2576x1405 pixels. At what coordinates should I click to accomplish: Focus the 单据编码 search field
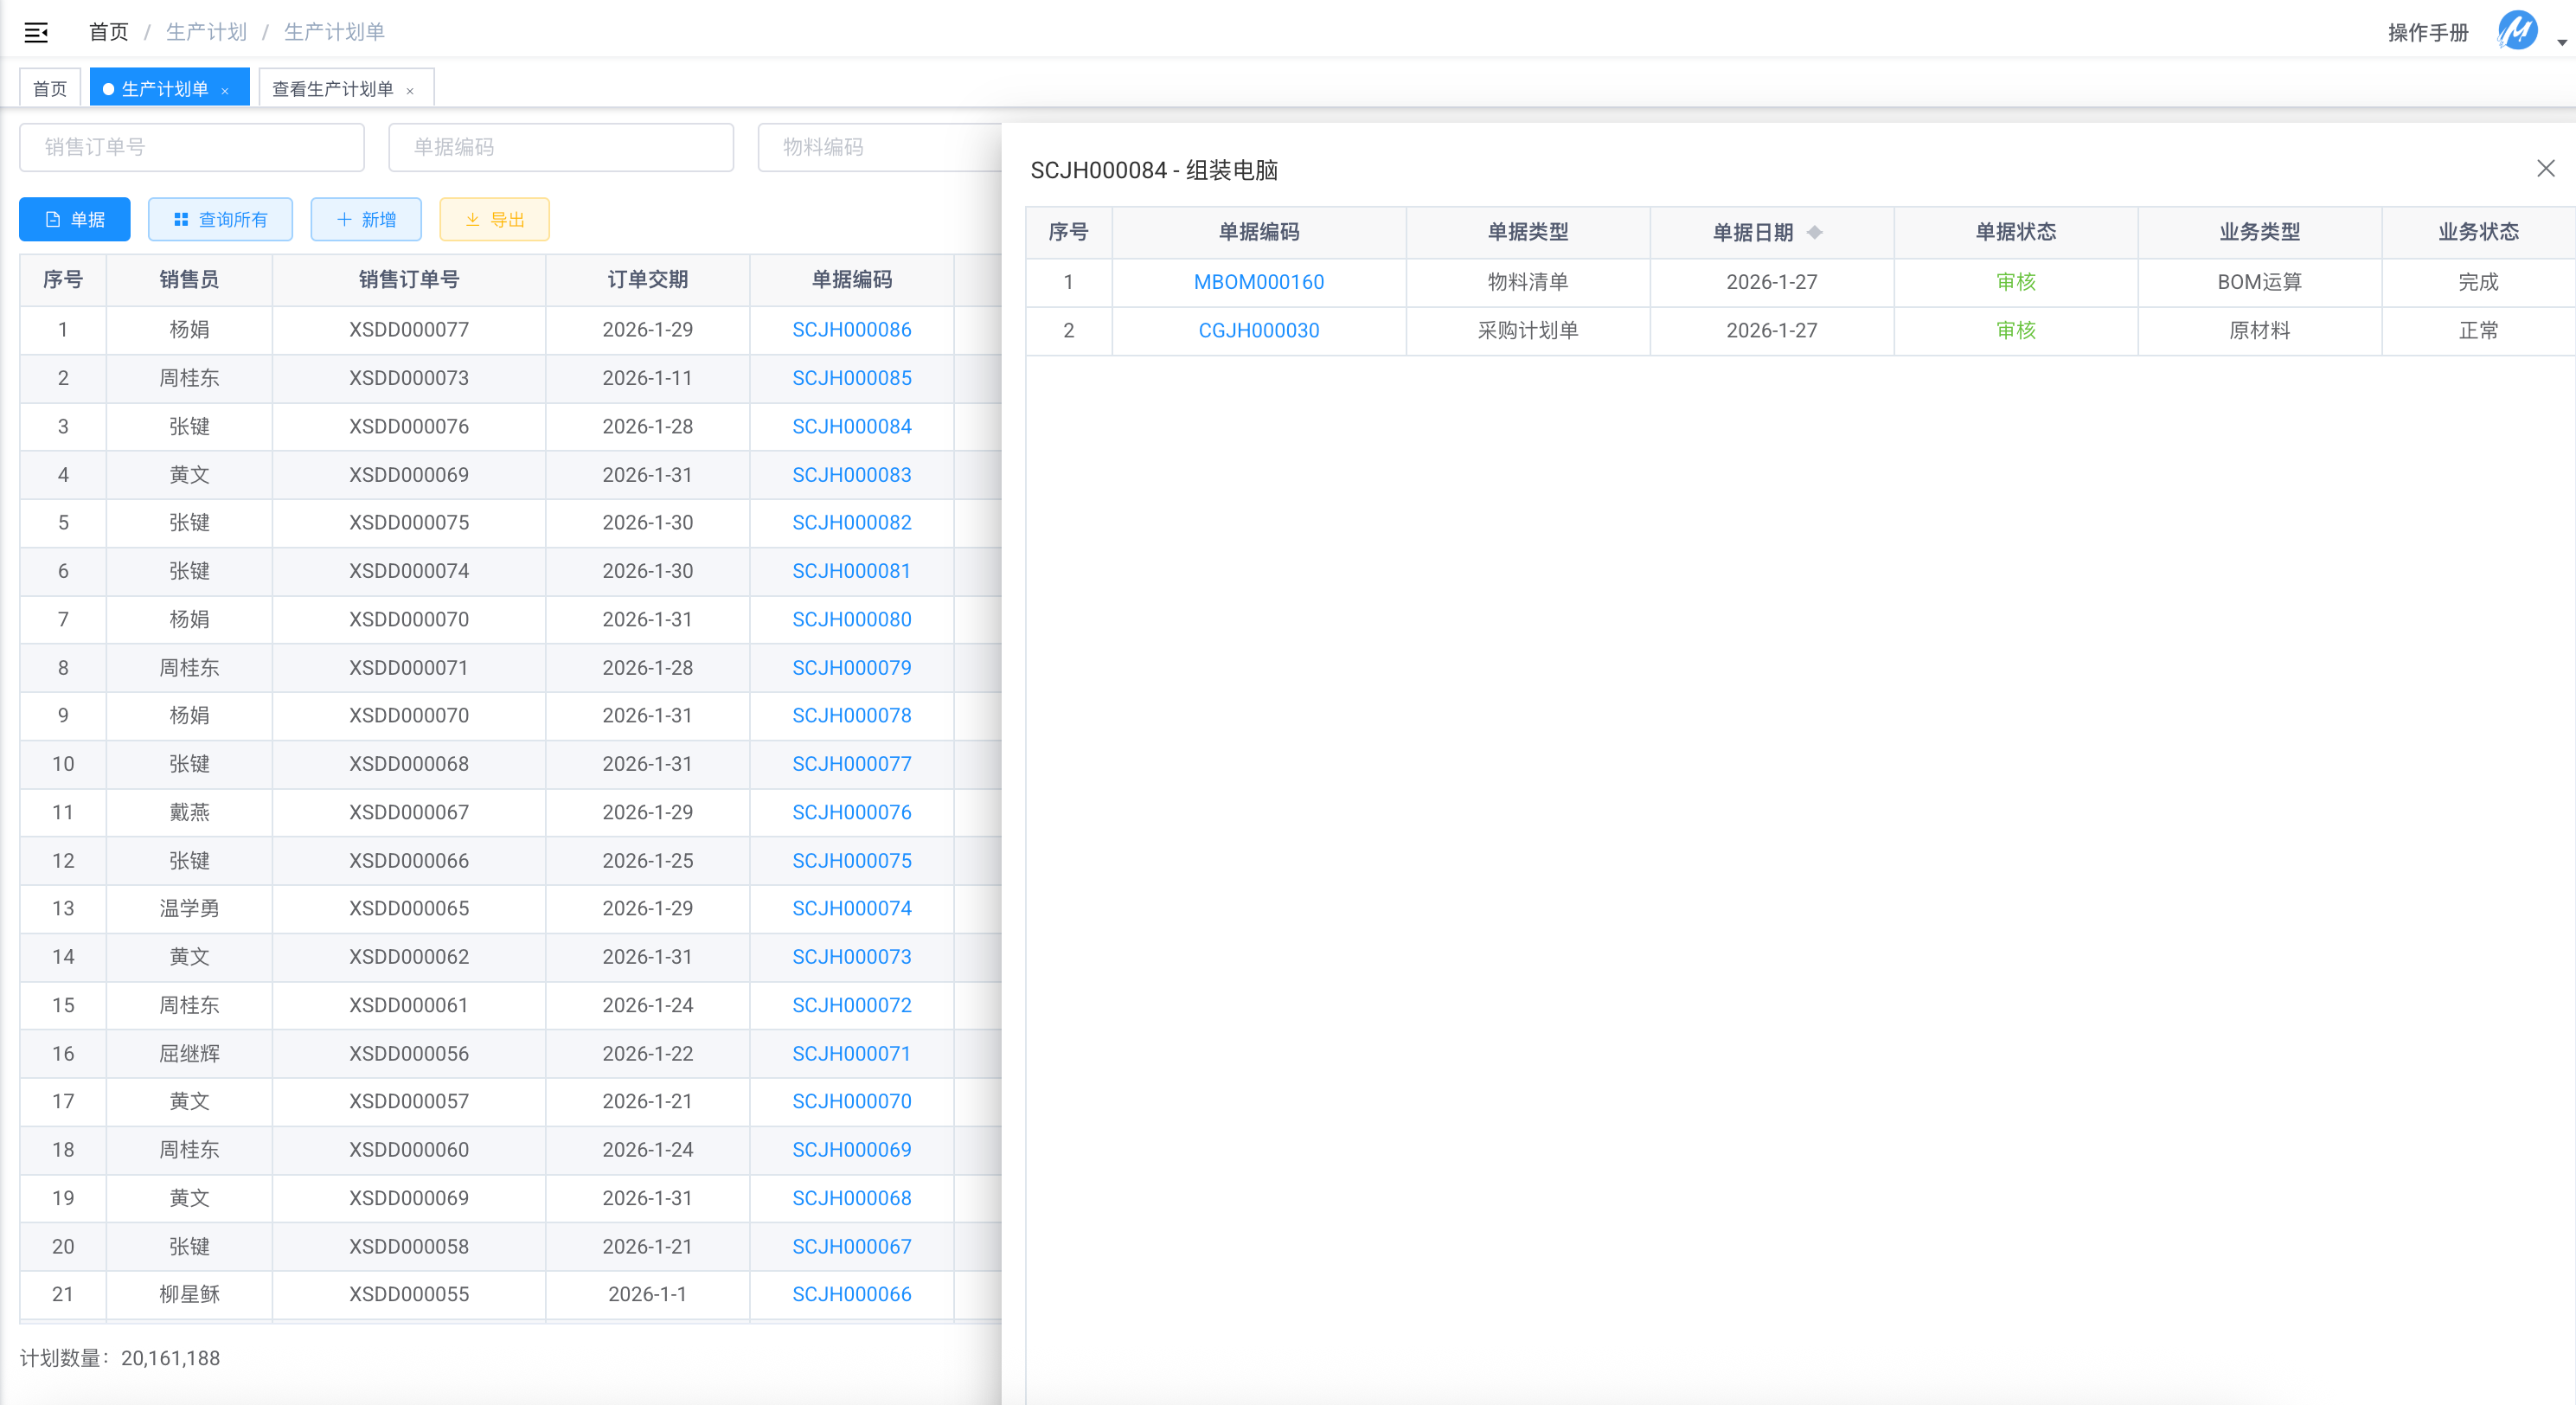pos(561,147)
